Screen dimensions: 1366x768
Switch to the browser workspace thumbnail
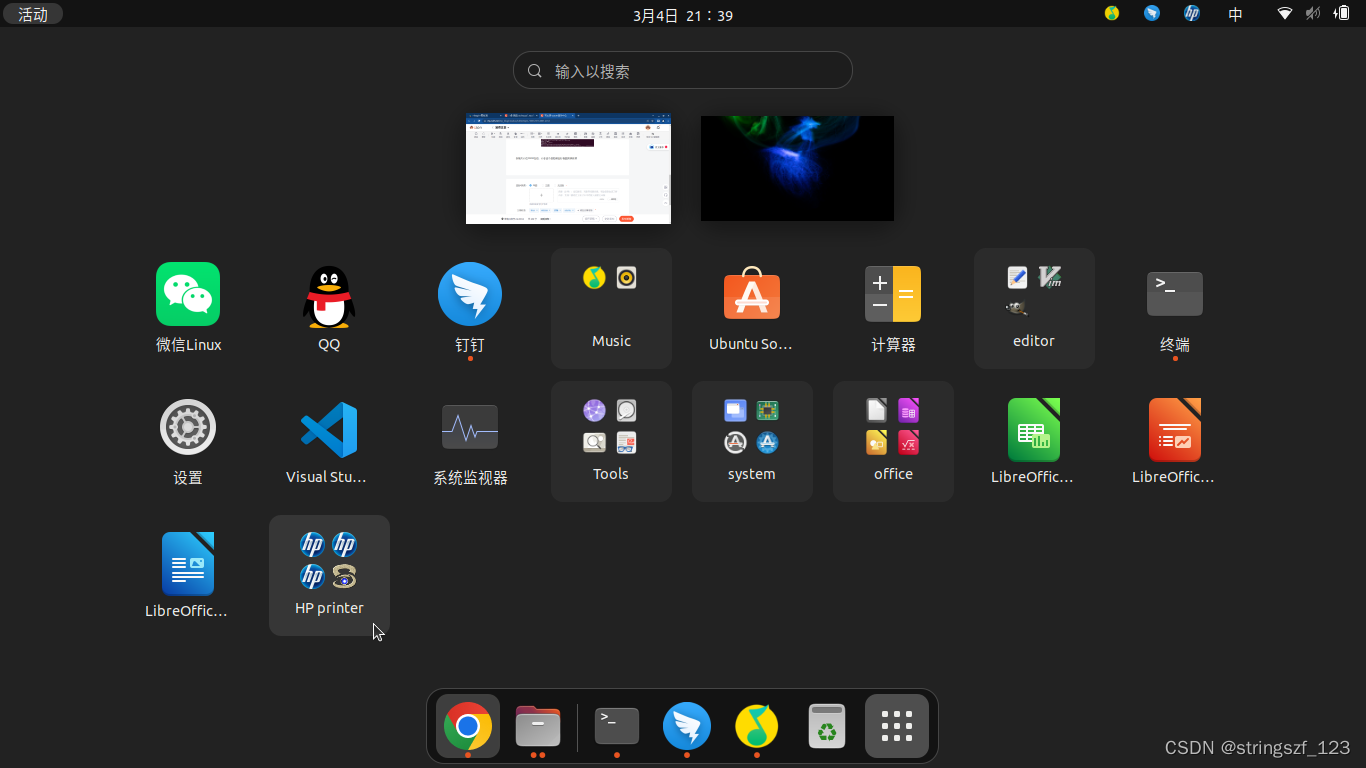pos(569,168)
